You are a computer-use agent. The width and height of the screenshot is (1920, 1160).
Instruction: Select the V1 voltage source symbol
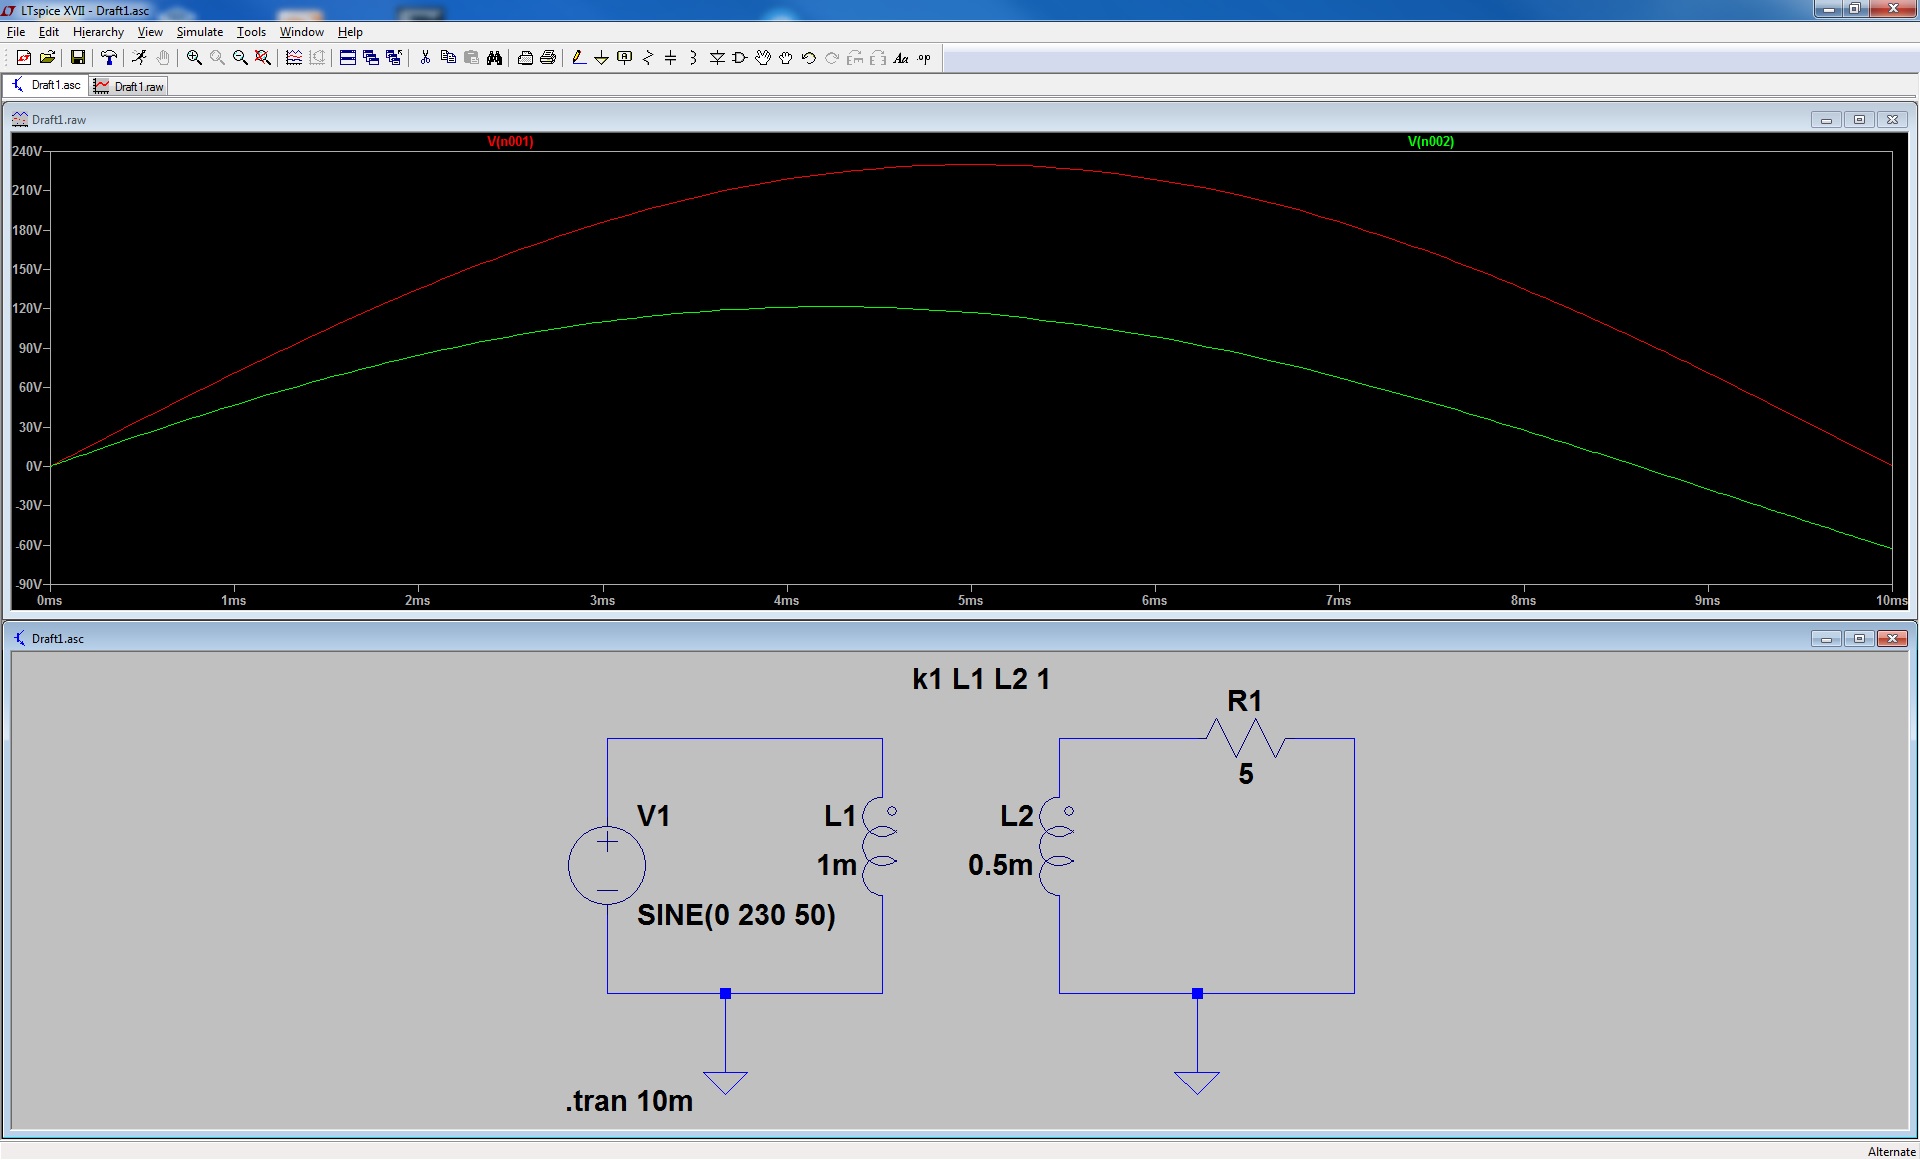607,865
